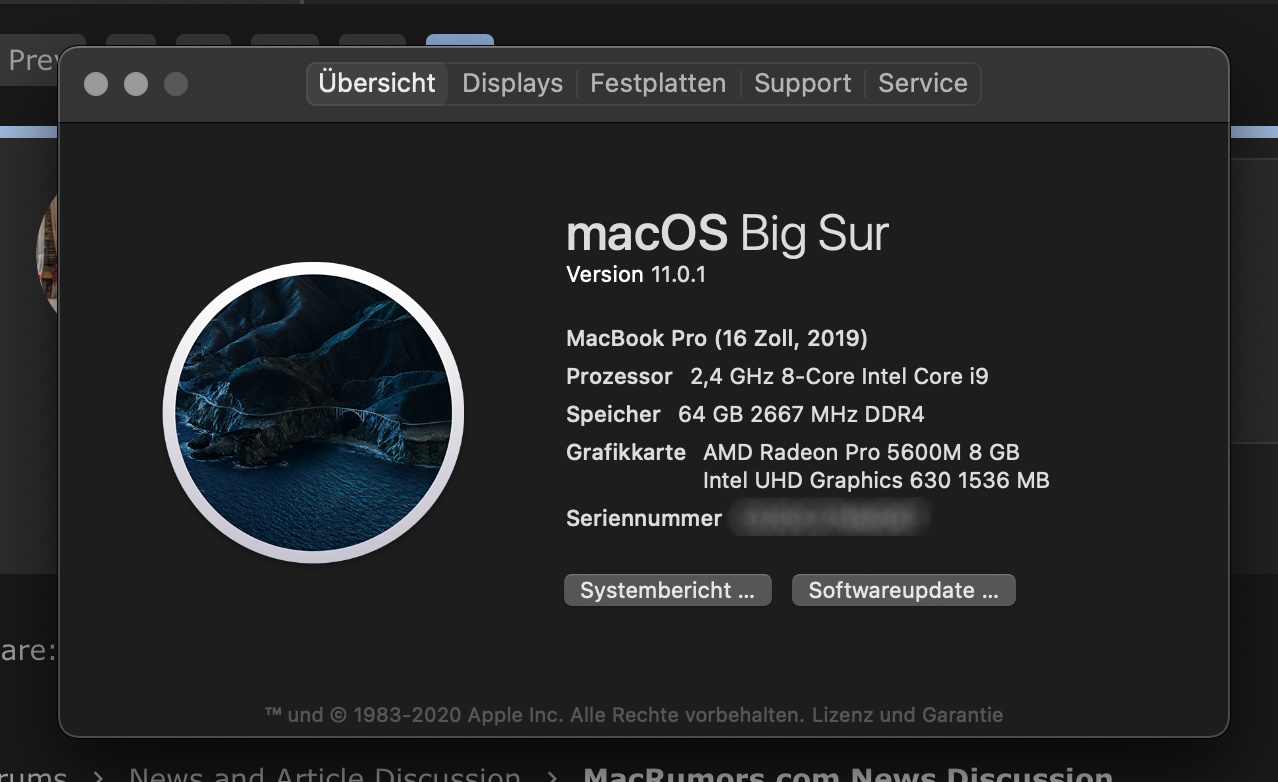Click the macOS Big Sur title
The height and width of the screenshot is (782, 1278).
tap(727, 234)
